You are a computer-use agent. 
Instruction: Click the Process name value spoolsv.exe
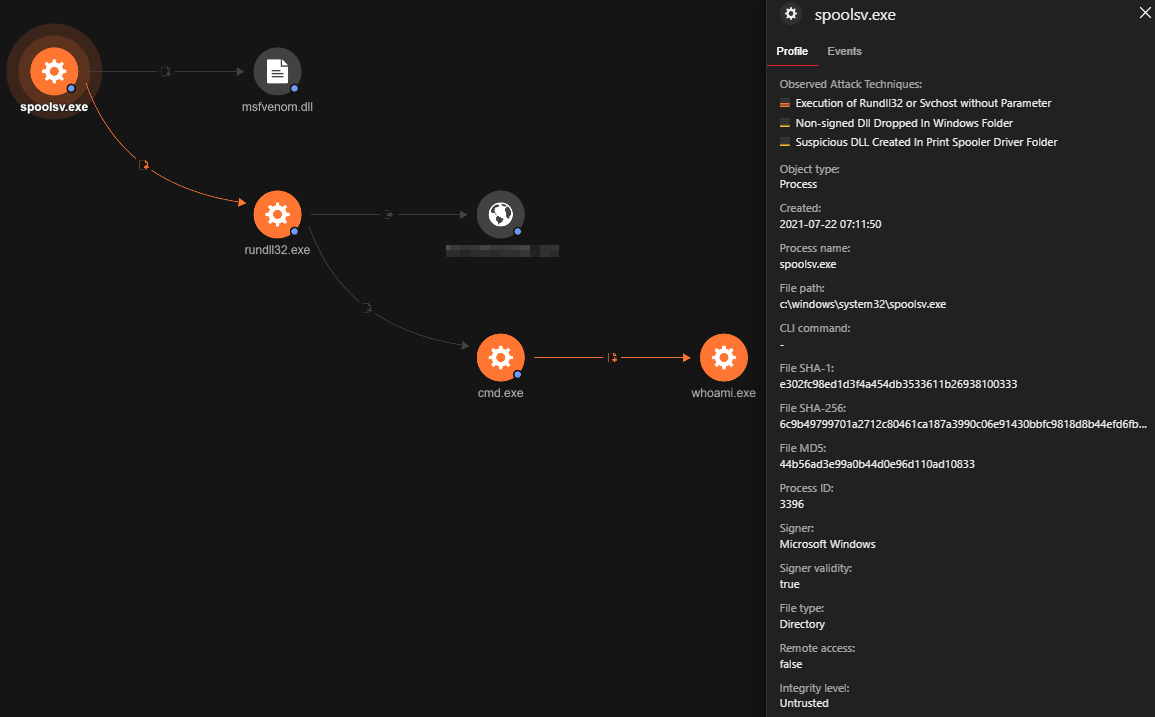tap(807, 265)
